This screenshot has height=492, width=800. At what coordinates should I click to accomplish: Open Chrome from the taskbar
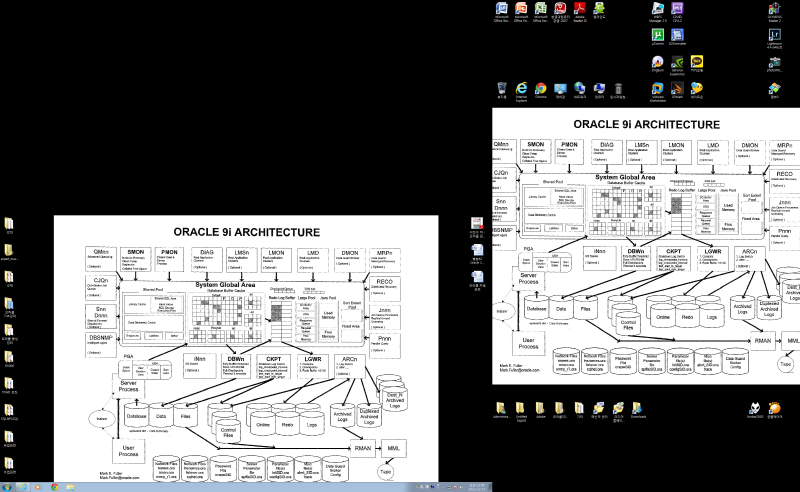[54, 487]
